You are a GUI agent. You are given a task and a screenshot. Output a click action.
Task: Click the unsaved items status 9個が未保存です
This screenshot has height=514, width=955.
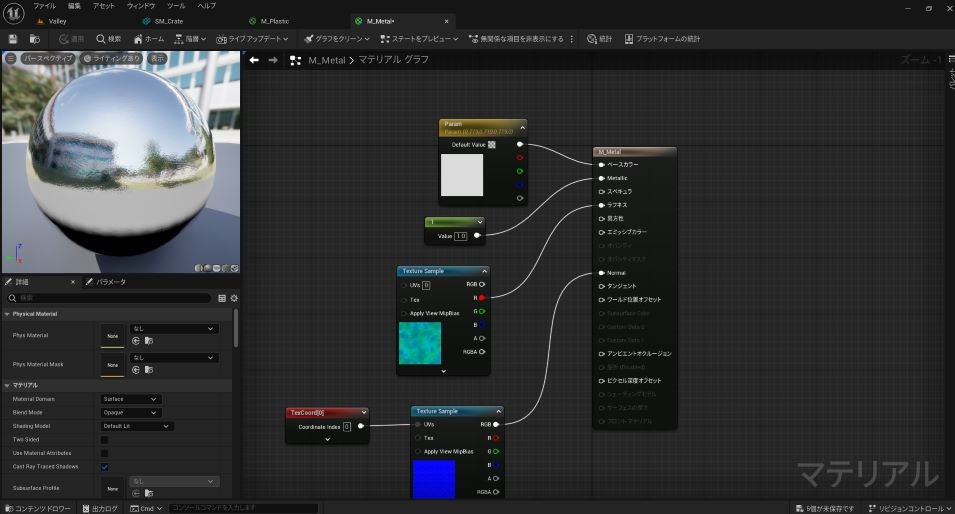pos(825,509)
